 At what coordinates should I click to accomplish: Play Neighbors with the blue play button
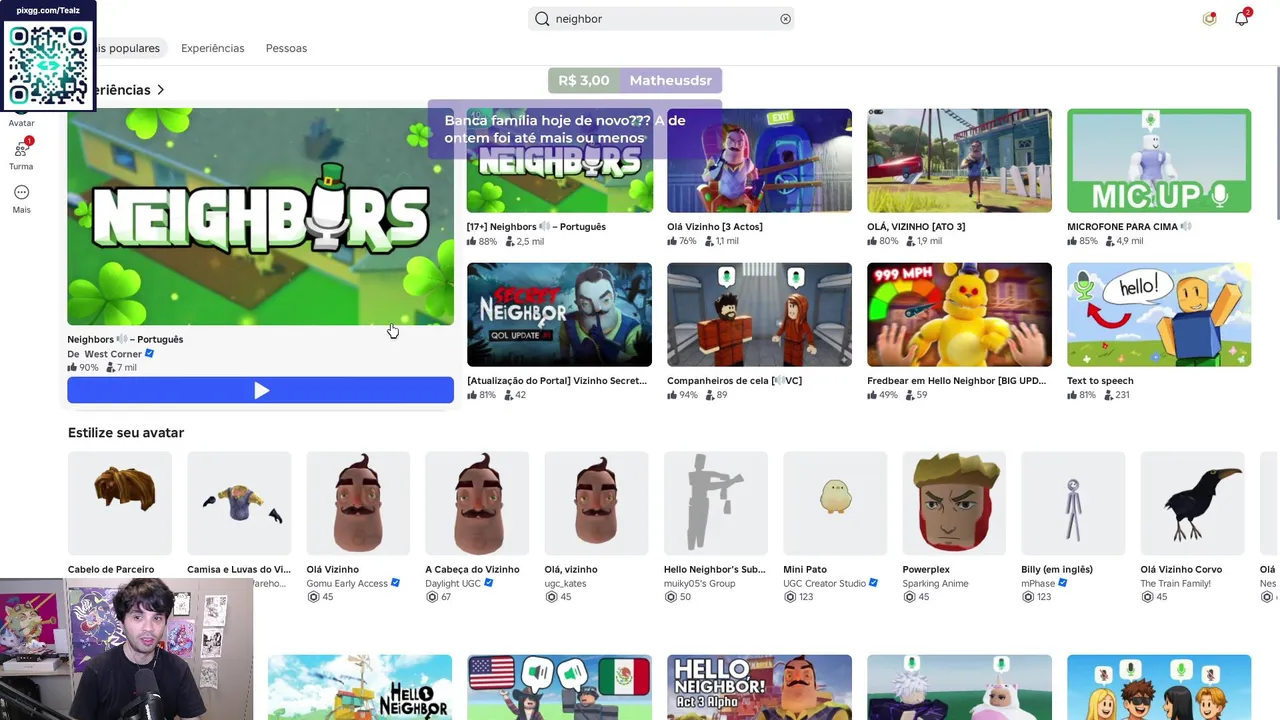(260, 390)
